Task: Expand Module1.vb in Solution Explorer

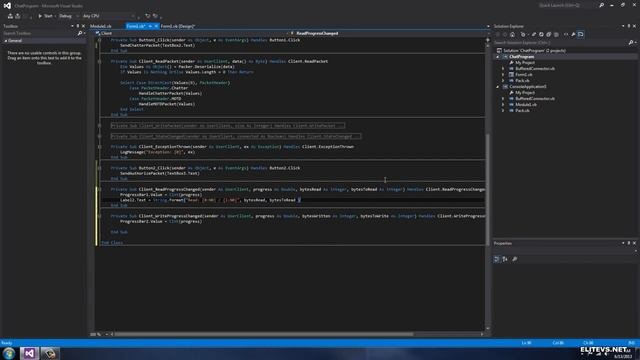Action: [503, 104]
